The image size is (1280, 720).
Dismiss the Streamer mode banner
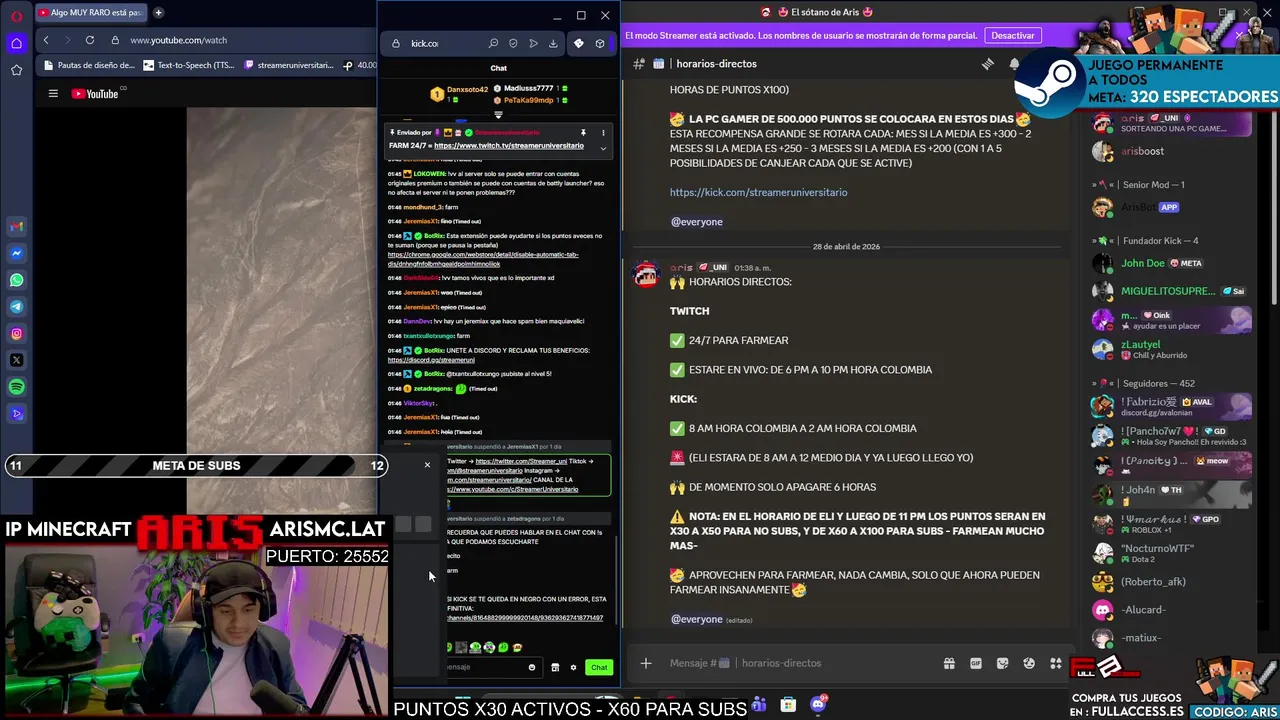[1240, 35]
